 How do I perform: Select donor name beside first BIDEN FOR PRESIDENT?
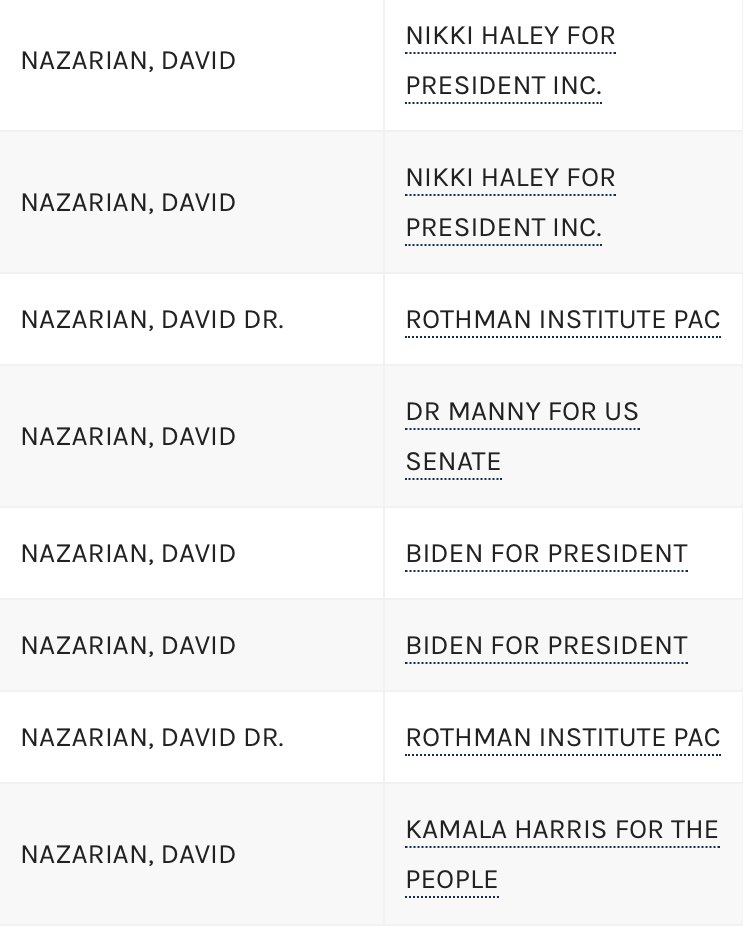click(x=128, y=554)
